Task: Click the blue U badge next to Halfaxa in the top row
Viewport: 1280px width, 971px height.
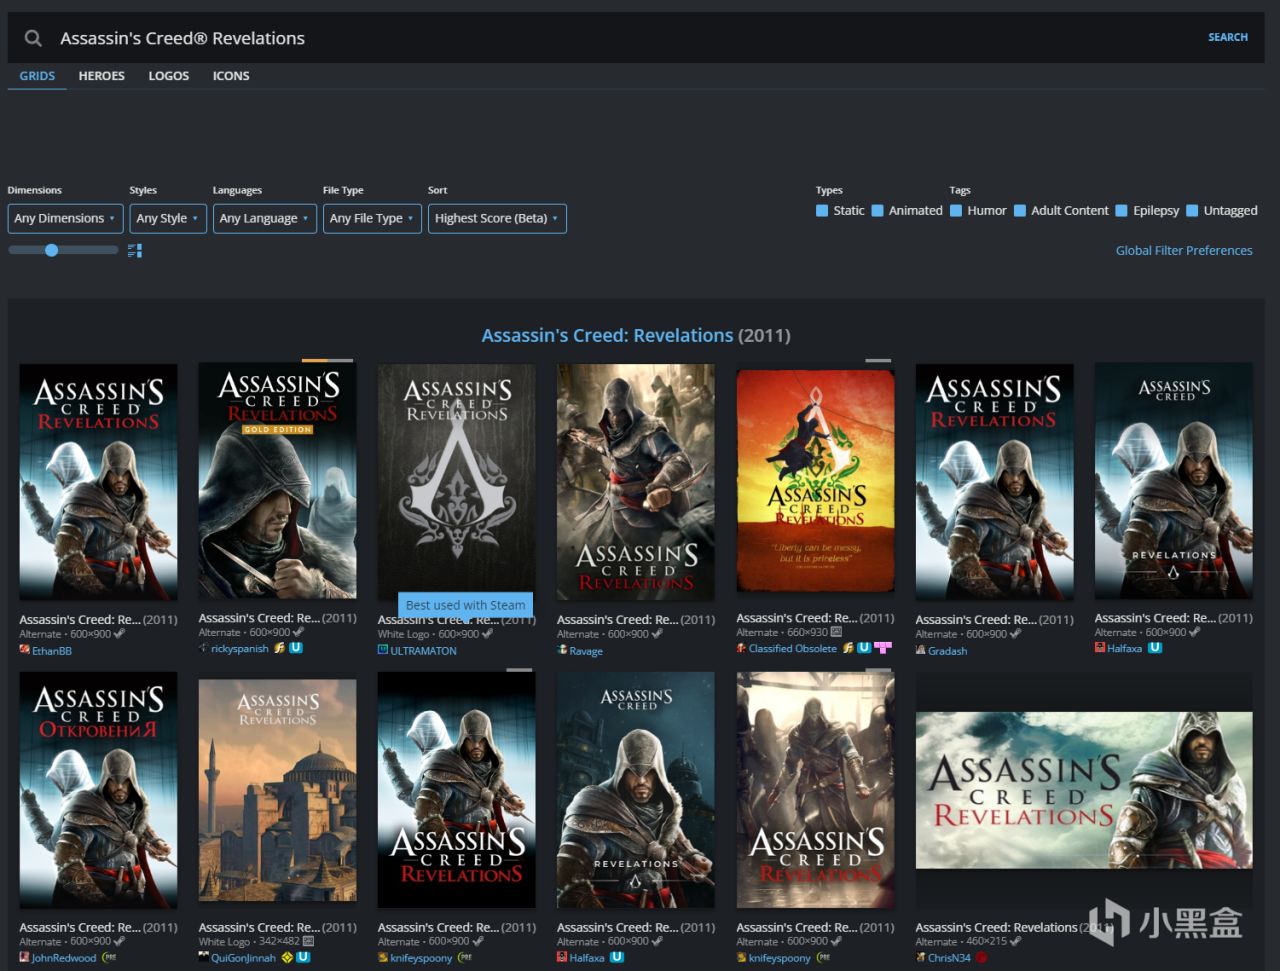Action: 1154,648
